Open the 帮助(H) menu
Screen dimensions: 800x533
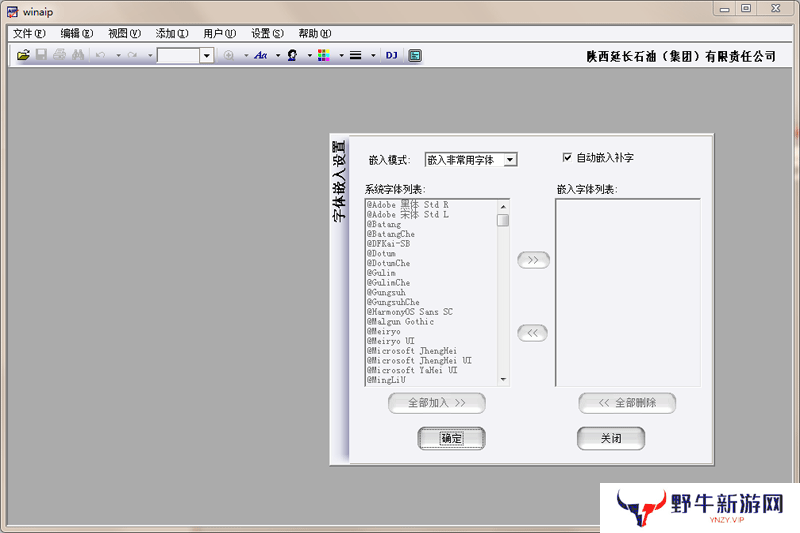pyautogui.click(x=315, y=34)
